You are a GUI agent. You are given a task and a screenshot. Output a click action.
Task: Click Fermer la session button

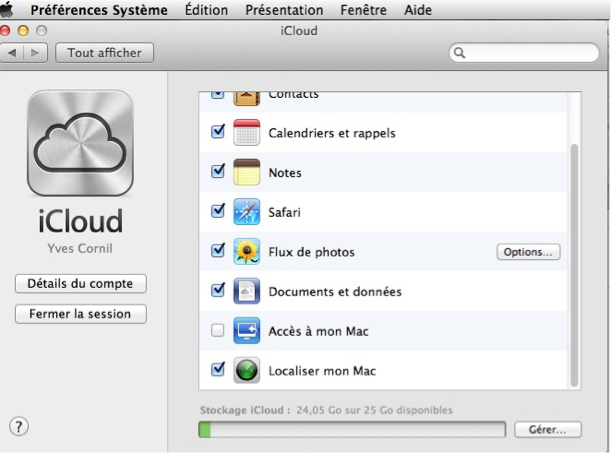click(x=81, y=314)
